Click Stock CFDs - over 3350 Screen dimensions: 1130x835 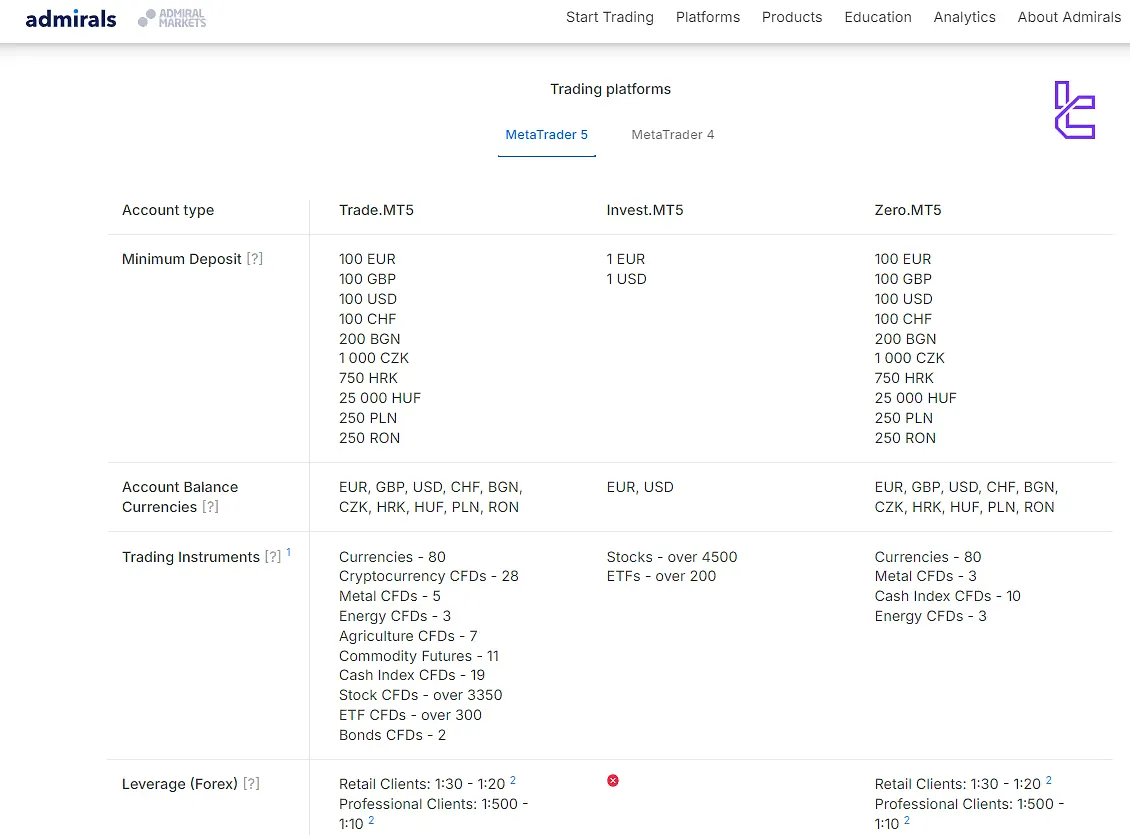click(420, 695)
